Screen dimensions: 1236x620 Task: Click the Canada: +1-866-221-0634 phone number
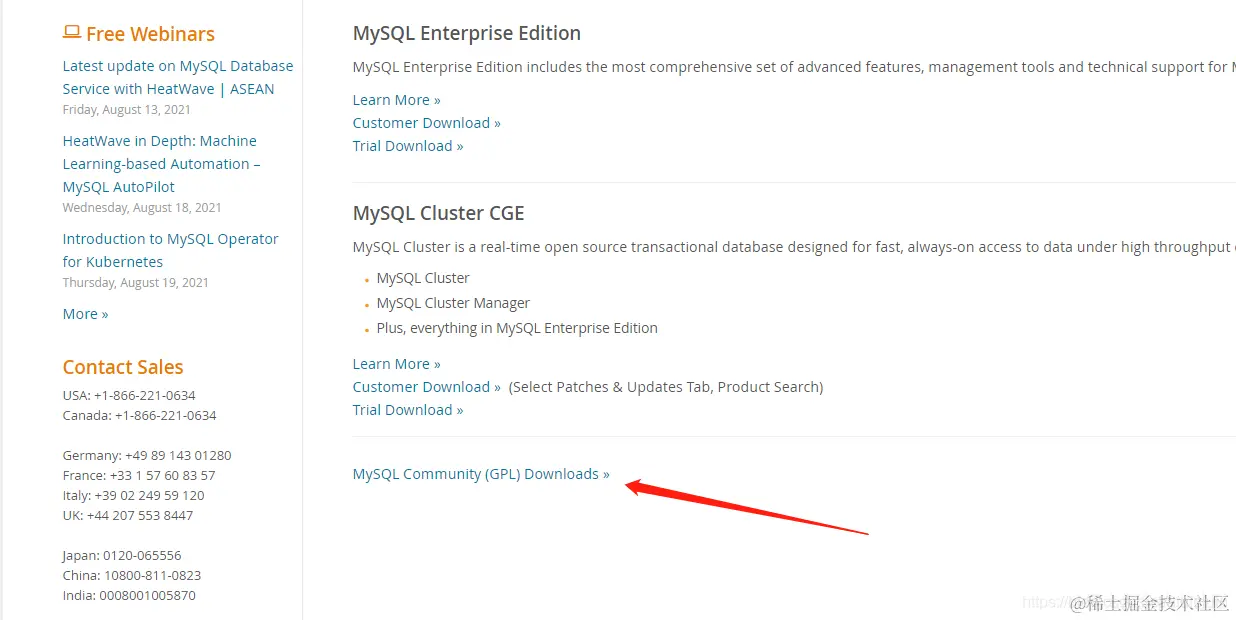pos(139,415)
